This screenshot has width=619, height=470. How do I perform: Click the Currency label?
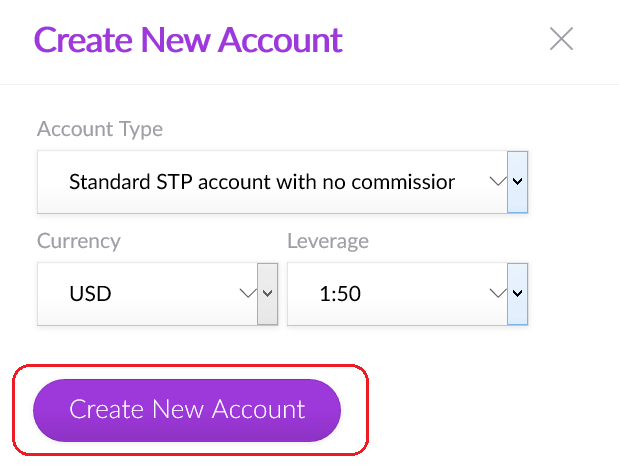79,241
